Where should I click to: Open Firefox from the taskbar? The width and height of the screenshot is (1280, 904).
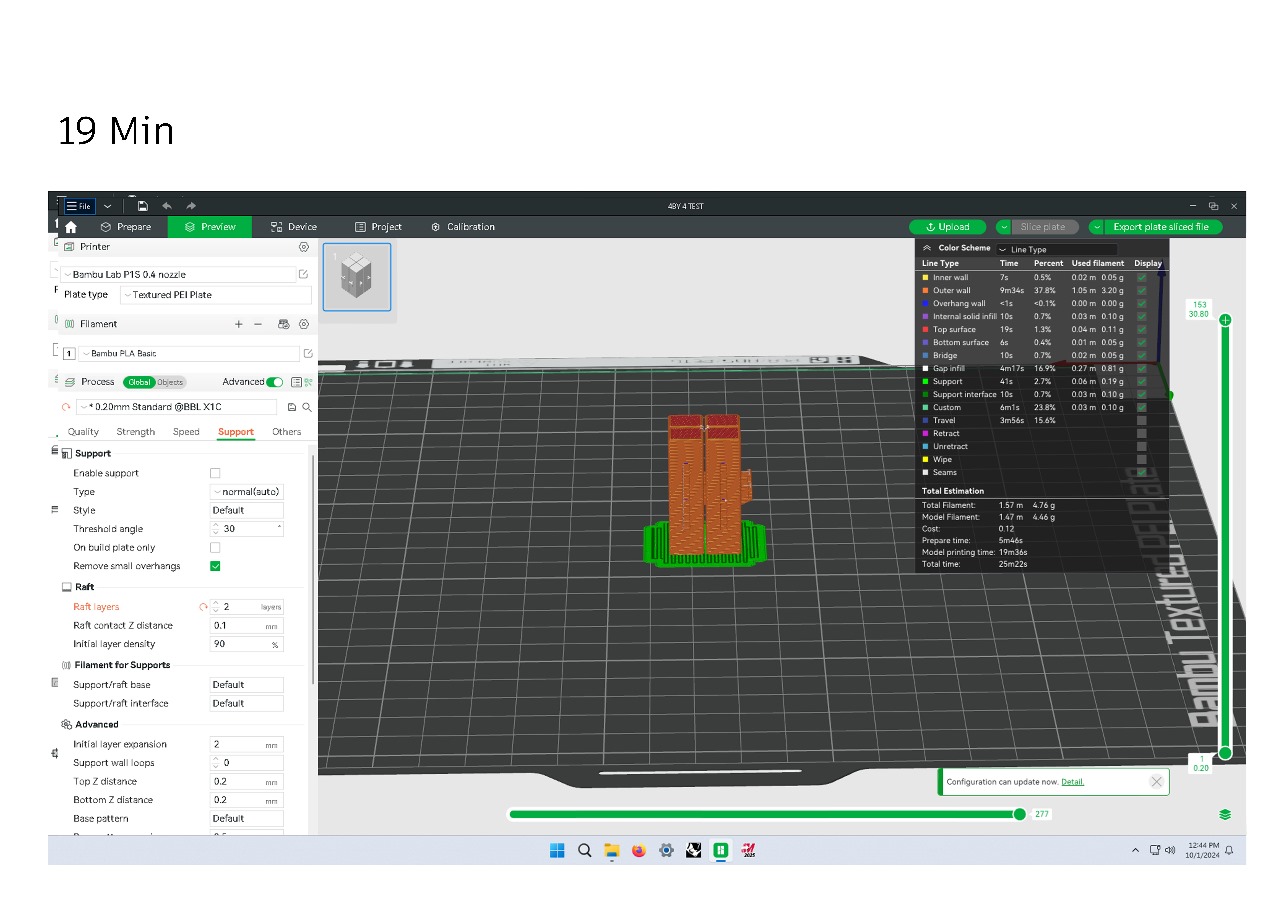click(x=639, y=851)
